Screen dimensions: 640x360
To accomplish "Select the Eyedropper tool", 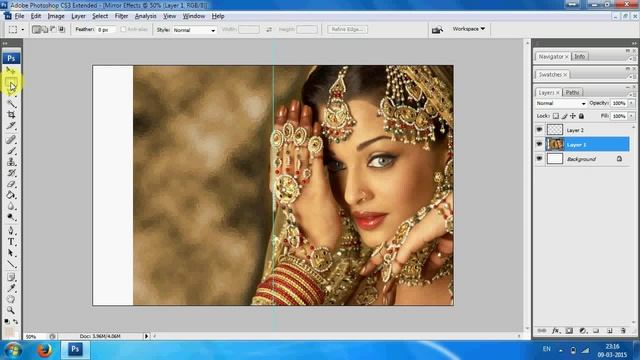I will [x=11, y=289].
